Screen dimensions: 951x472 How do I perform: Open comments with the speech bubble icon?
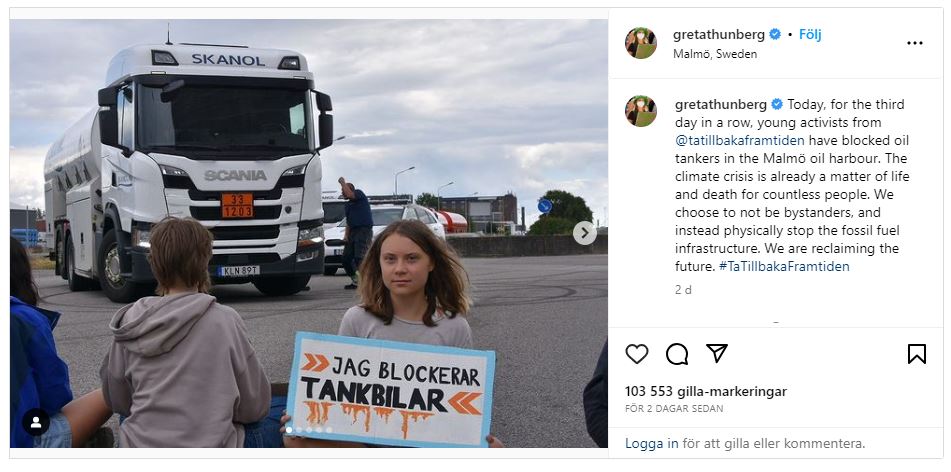click(x=676, y=354)
